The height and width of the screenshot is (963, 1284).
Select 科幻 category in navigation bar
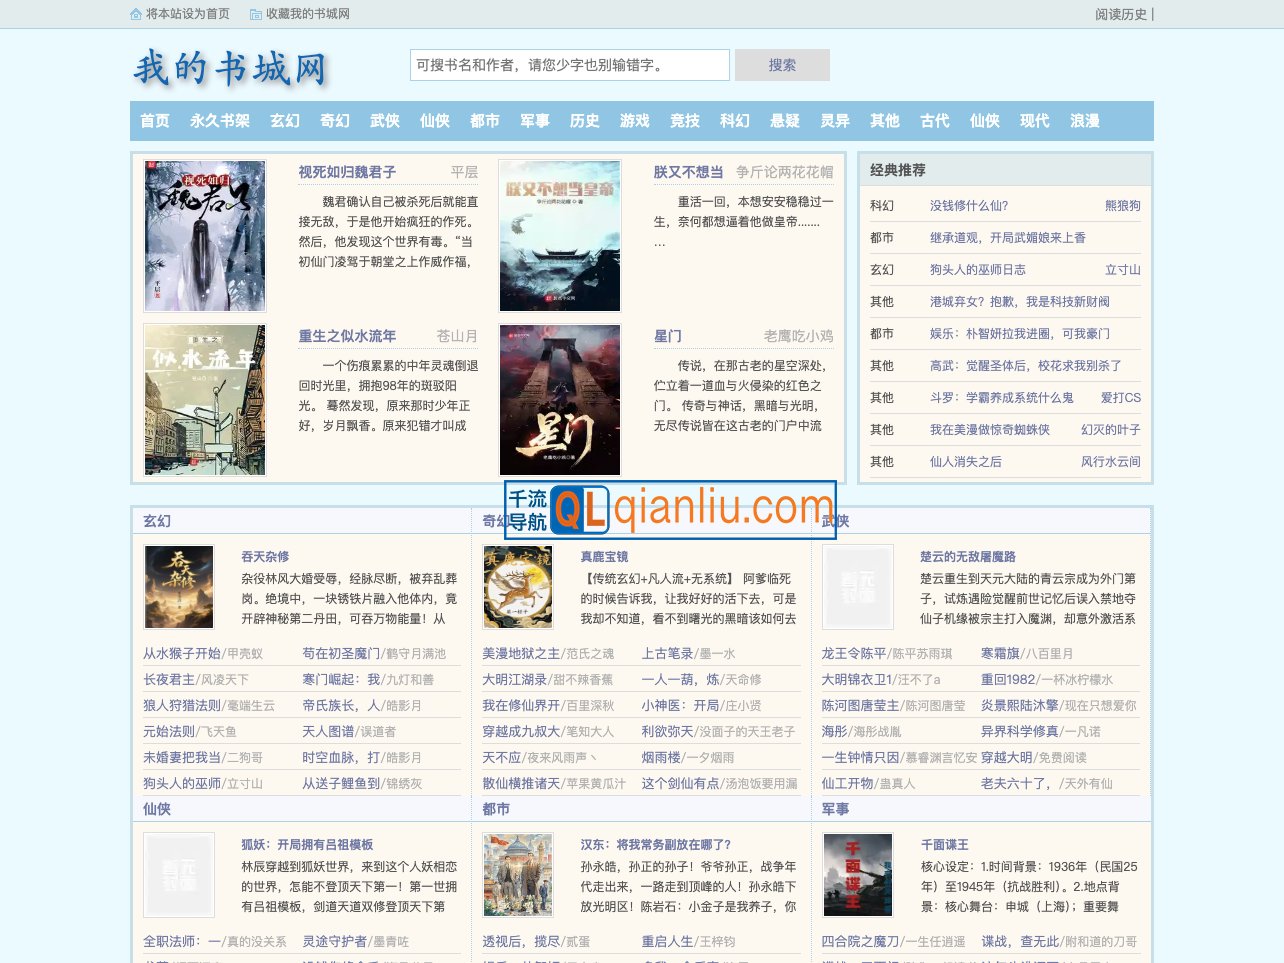[735, 121]
